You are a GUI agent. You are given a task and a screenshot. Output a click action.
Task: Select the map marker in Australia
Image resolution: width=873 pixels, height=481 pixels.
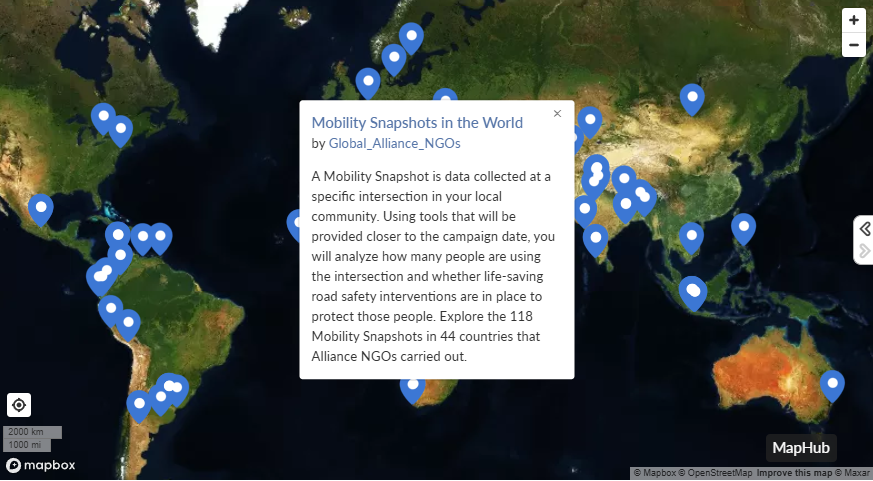pyautogui.click(x=832, y=383)
